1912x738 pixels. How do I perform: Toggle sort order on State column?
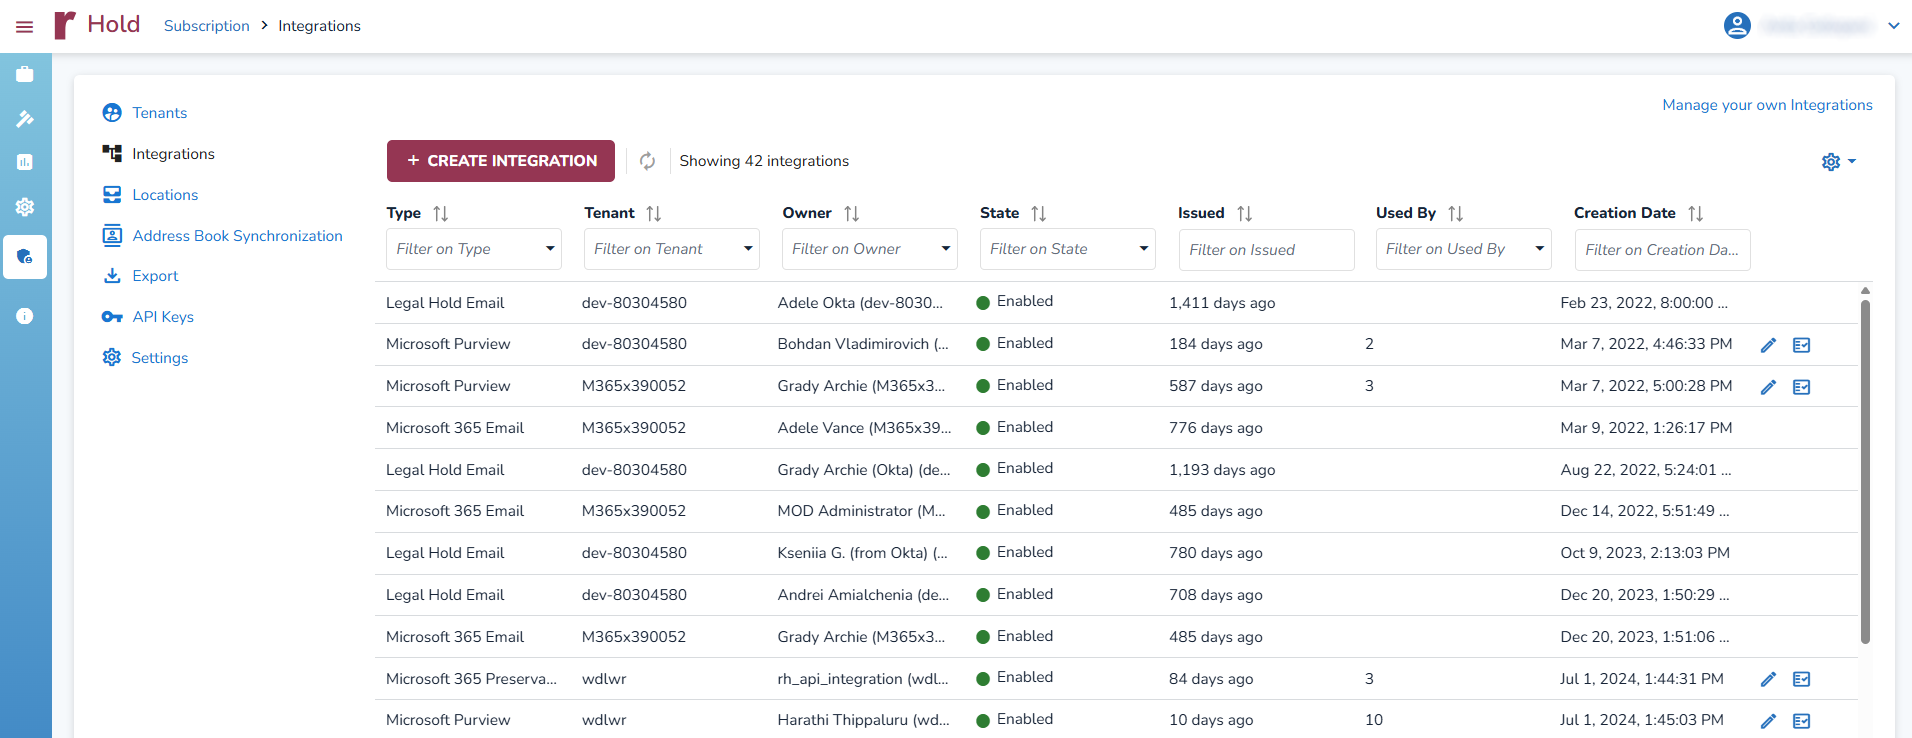pyautogui.click(x=1038, y=213)
